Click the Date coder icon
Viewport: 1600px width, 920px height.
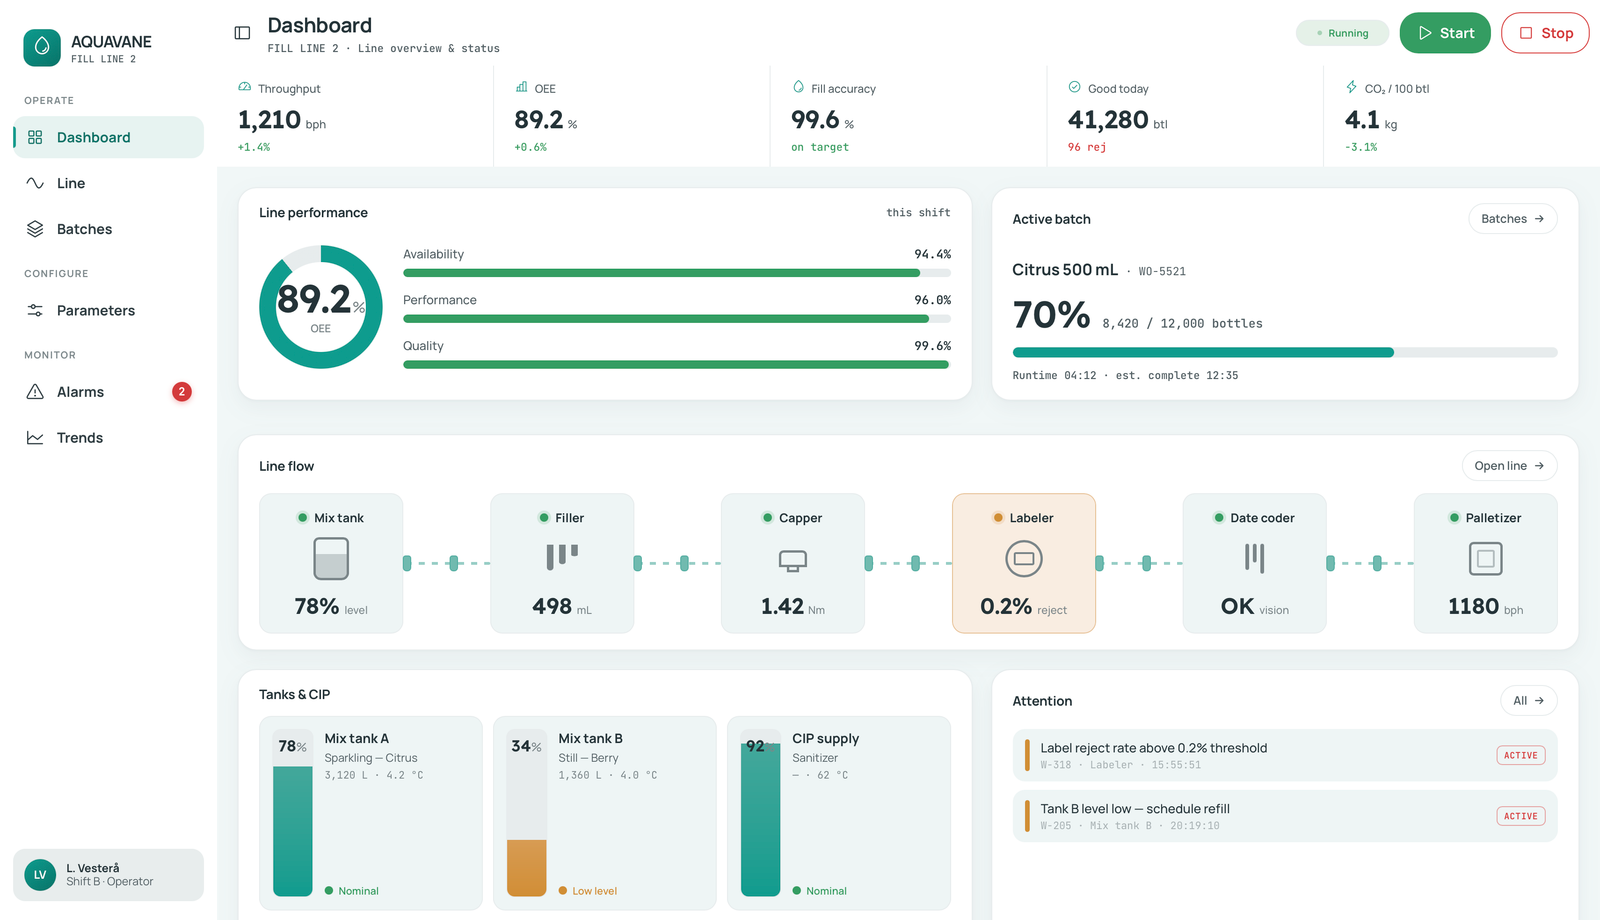click(1255, 558)
